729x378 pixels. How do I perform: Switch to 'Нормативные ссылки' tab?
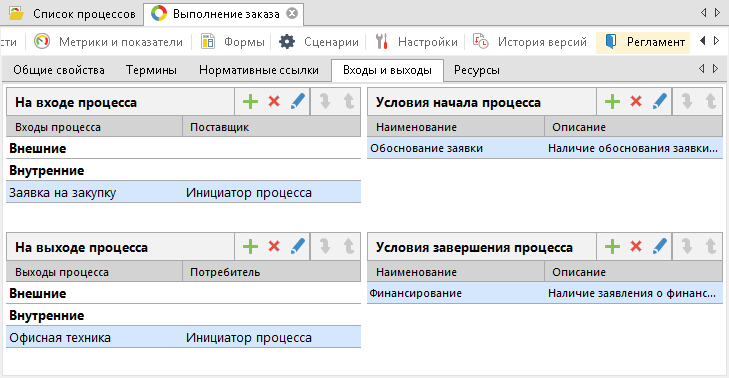258,70
